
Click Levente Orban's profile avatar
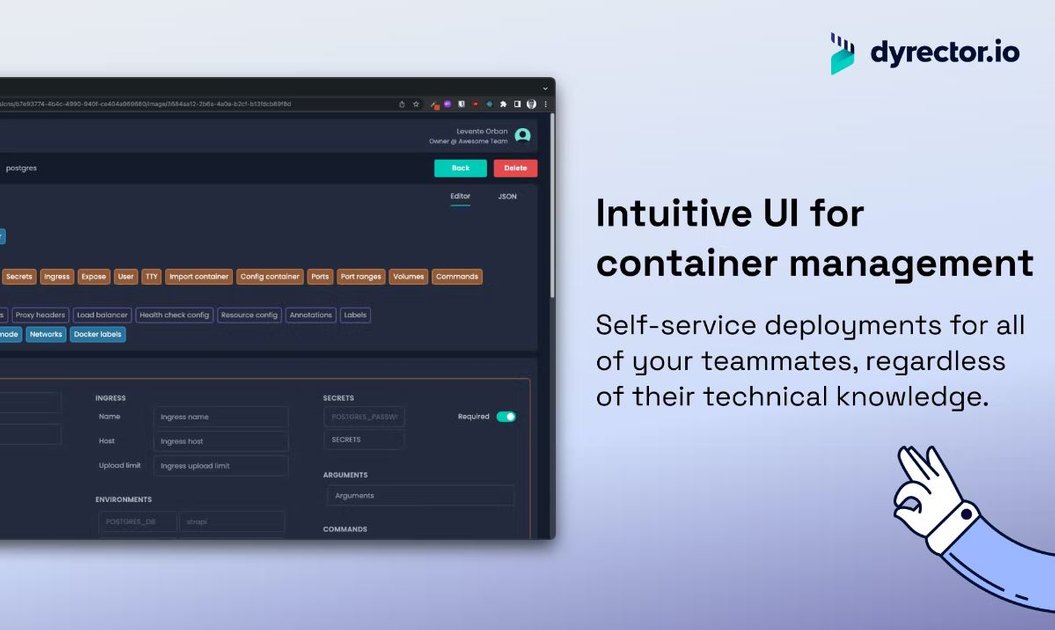tap(521, 135)
